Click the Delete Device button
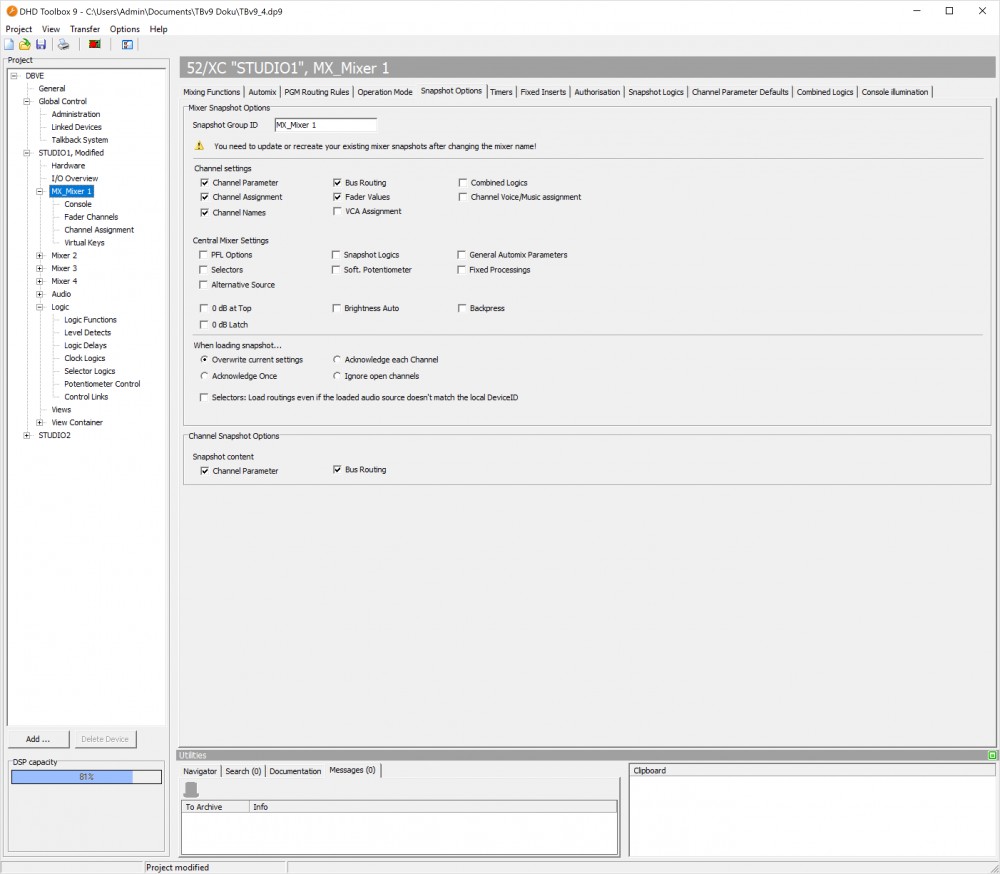This screenshot has height=874, width=1000. [104, 739]
